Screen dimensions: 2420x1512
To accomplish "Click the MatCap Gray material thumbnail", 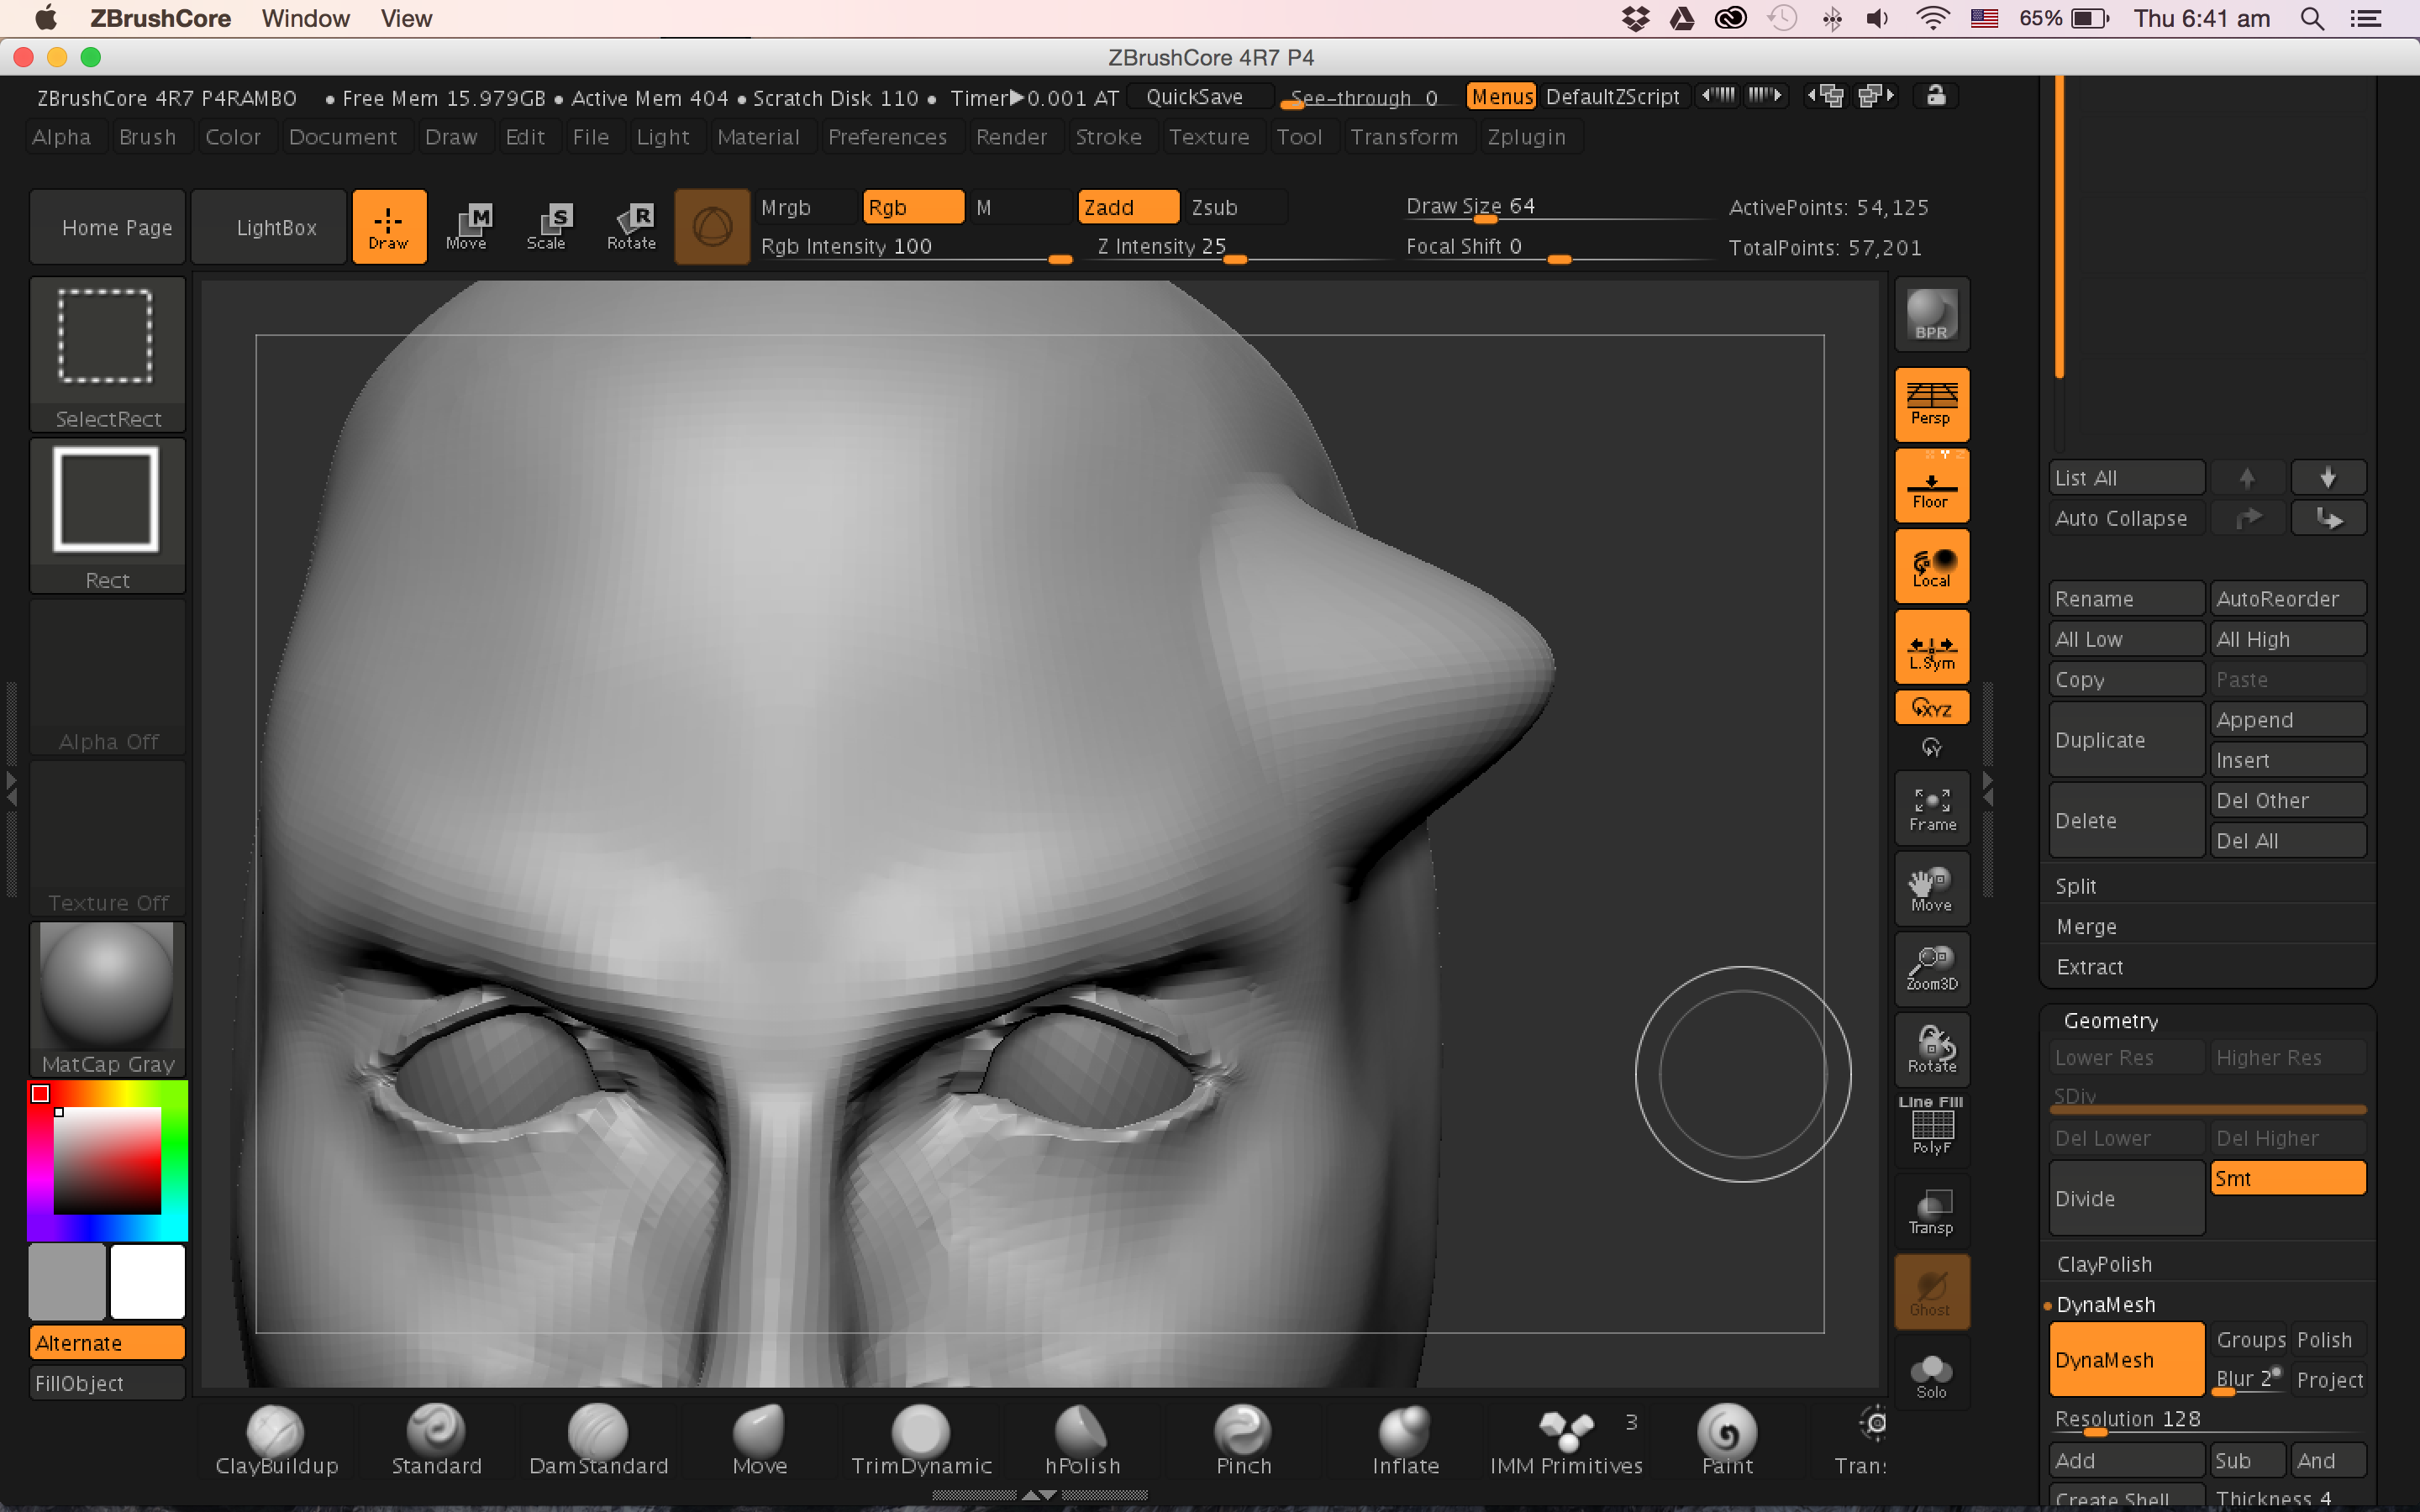I will coord(107,997).
